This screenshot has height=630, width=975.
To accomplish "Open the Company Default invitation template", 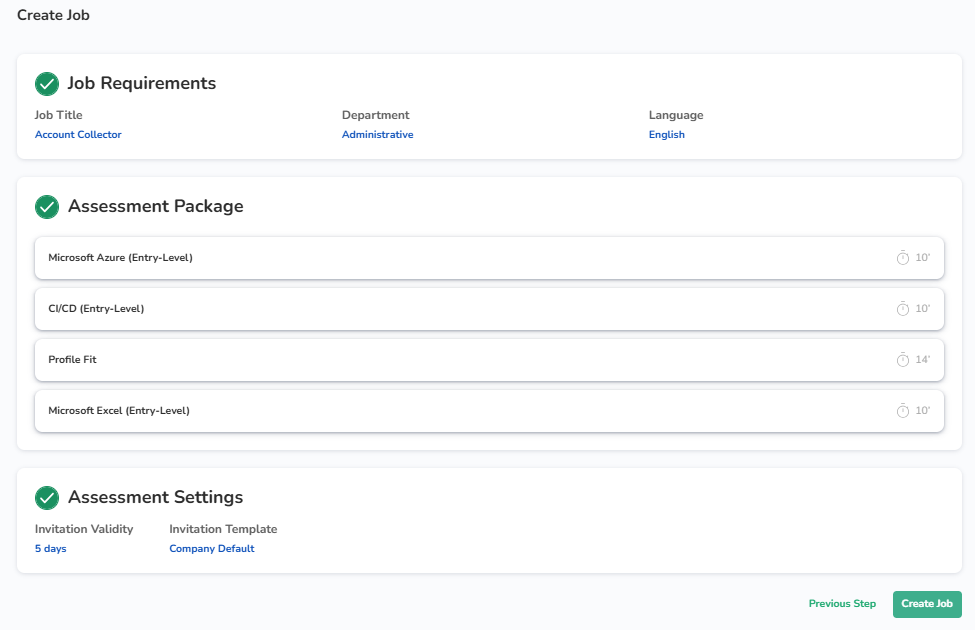I will click(211, 549).
